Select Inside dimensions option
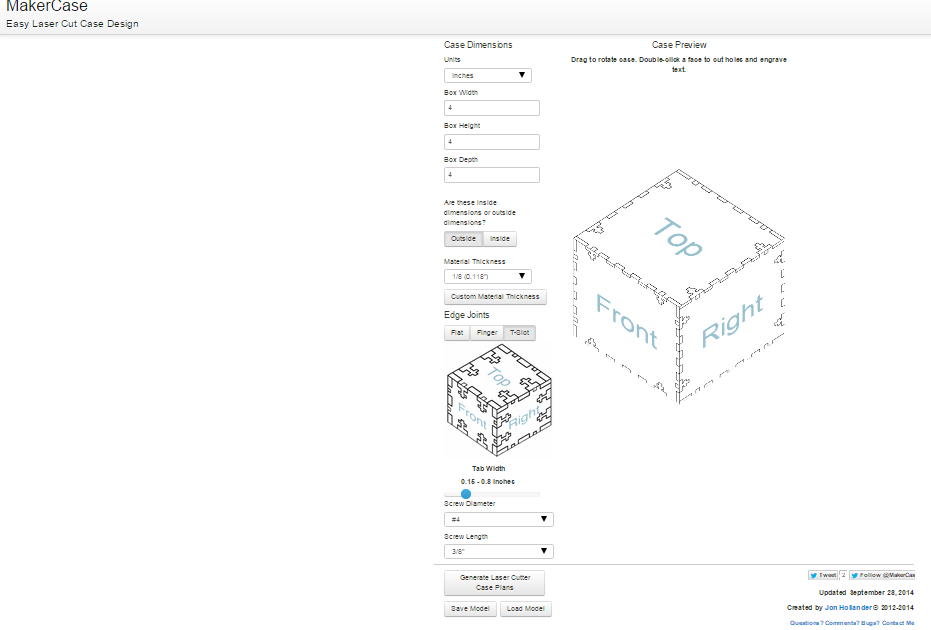This screenshot has width=931, height=630. 500,239
